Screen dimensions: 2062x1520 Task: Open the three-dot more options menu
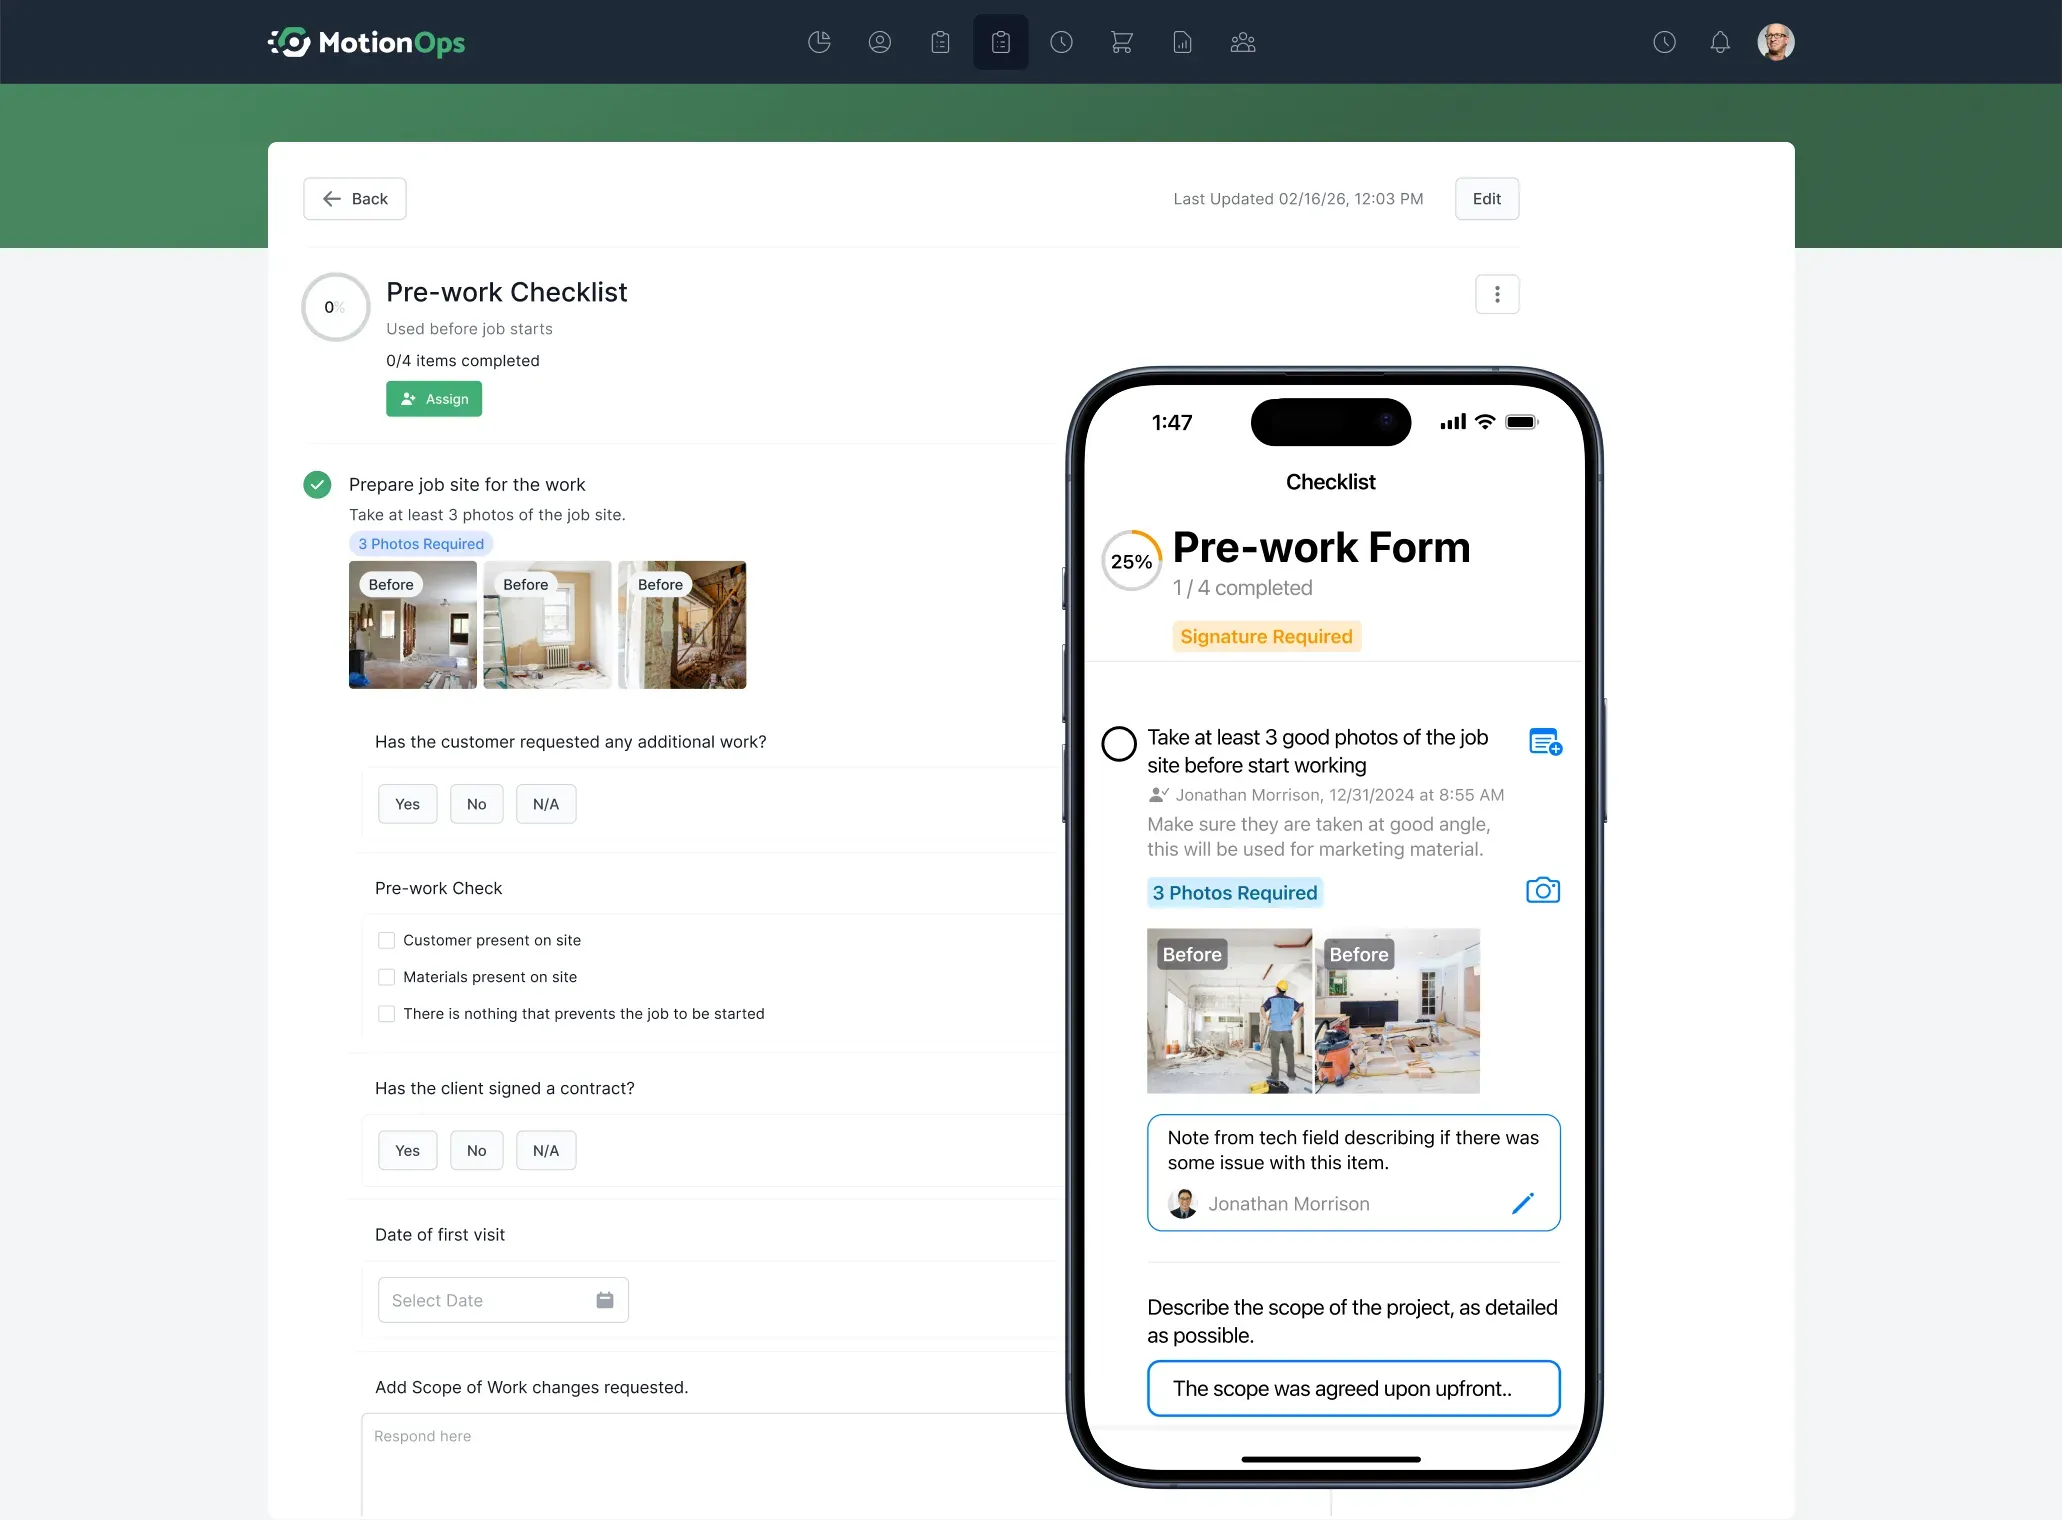click(x=1497, y=294)
